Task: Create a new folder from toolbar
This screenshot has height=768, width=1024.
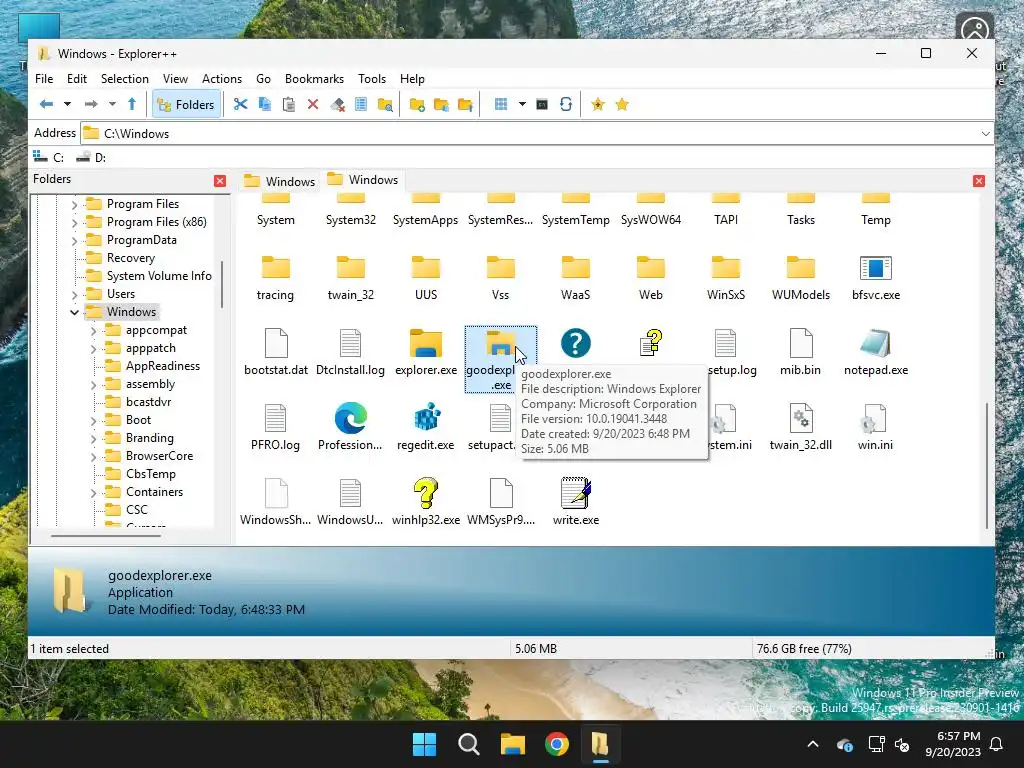Action: 417,104
